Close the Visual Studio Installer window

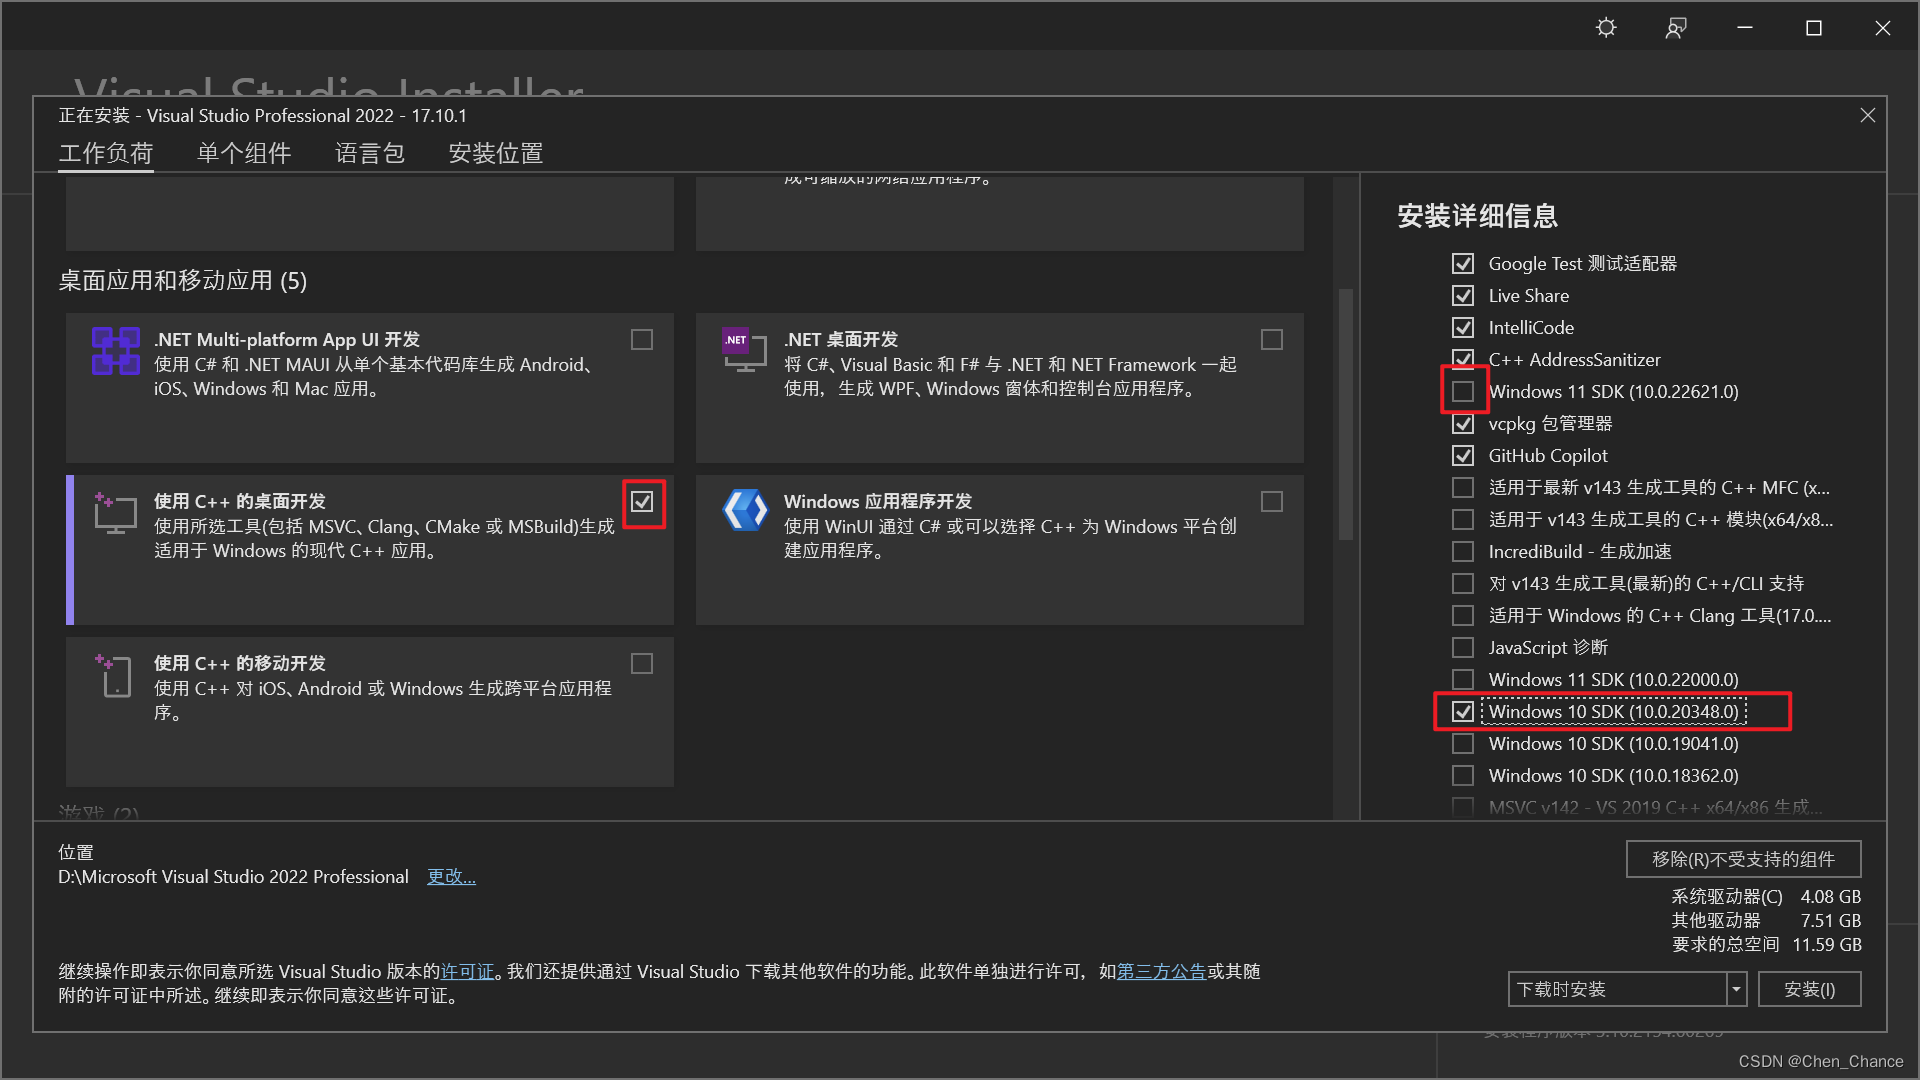[x=1883, y=28]
